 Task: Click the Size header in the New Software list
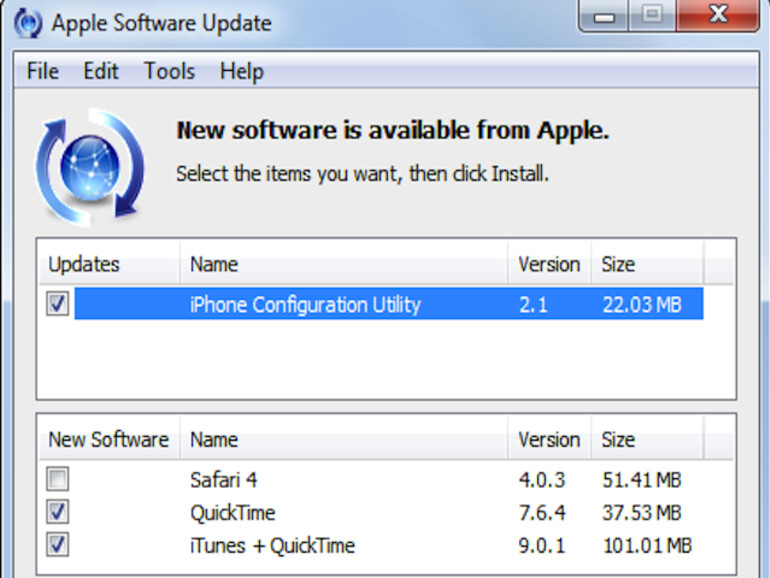click(648, 440)
